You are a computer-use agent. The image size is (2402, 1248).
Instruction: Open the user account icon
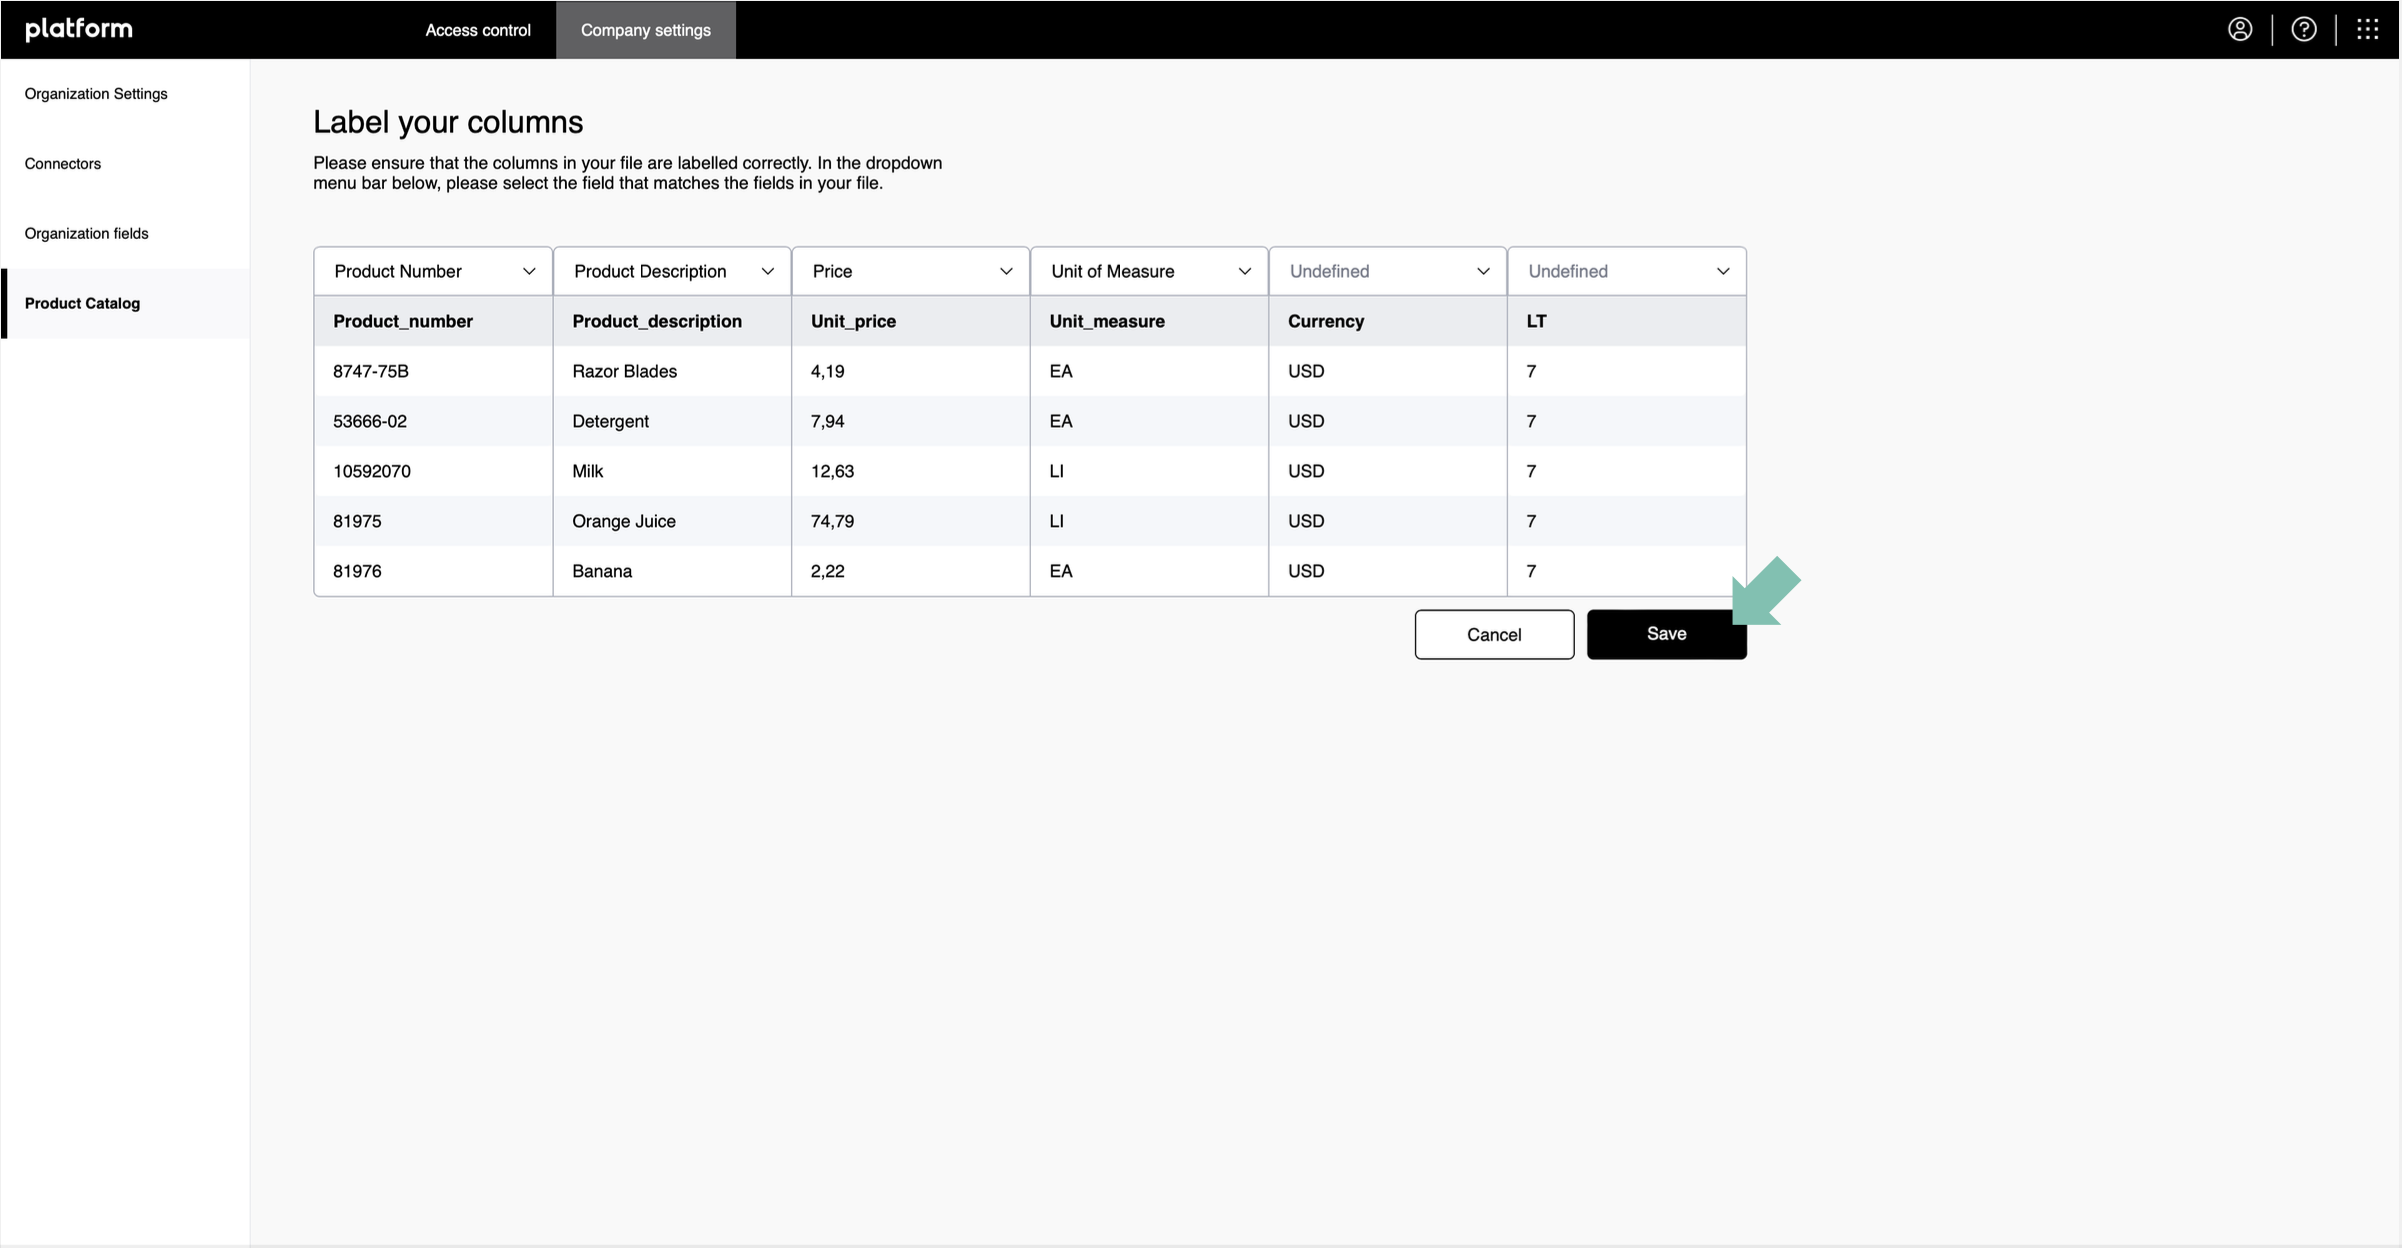pos(2240,29)
